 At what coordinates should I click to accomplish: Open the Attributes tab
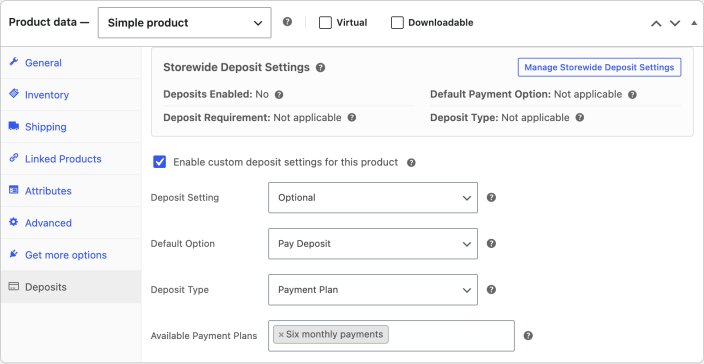tap(71, 191)
